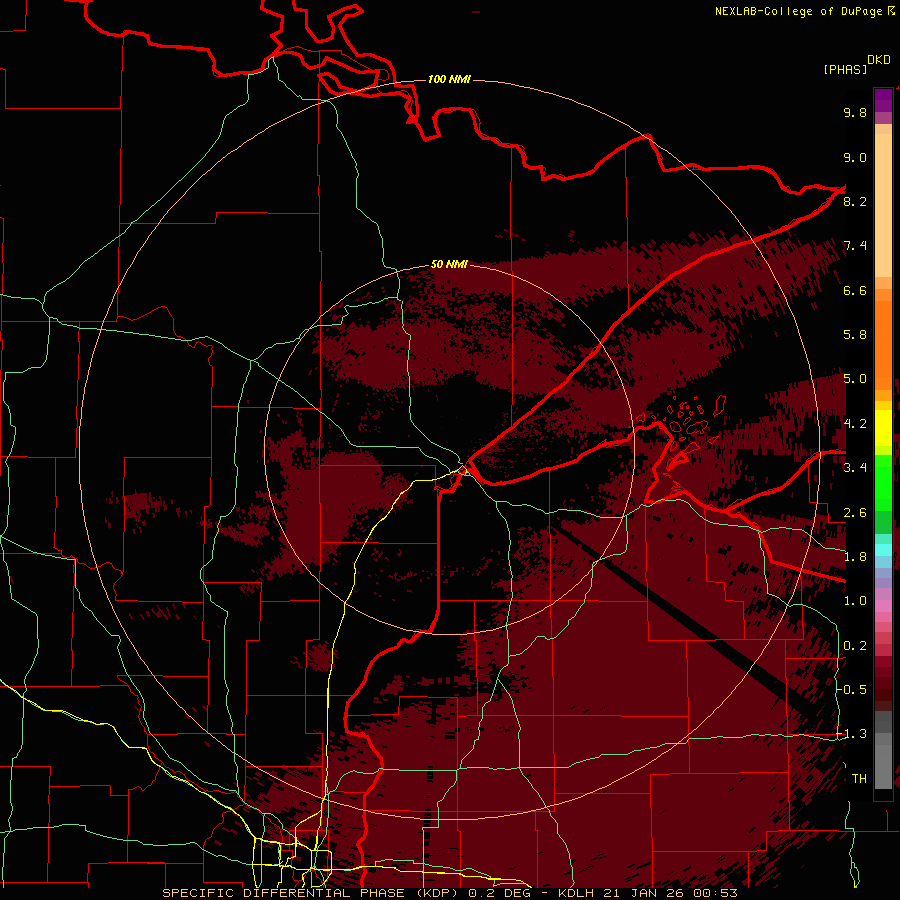The image size is (900, 900).
Task: Click the 9.0 scale value
Action: click(855, 157)
